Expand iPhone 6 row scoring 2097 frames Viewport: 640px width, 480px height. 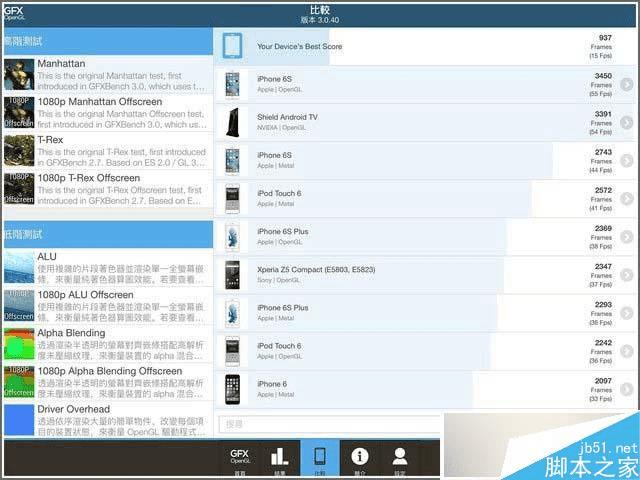pyautogui.click(x=627, y=389)
